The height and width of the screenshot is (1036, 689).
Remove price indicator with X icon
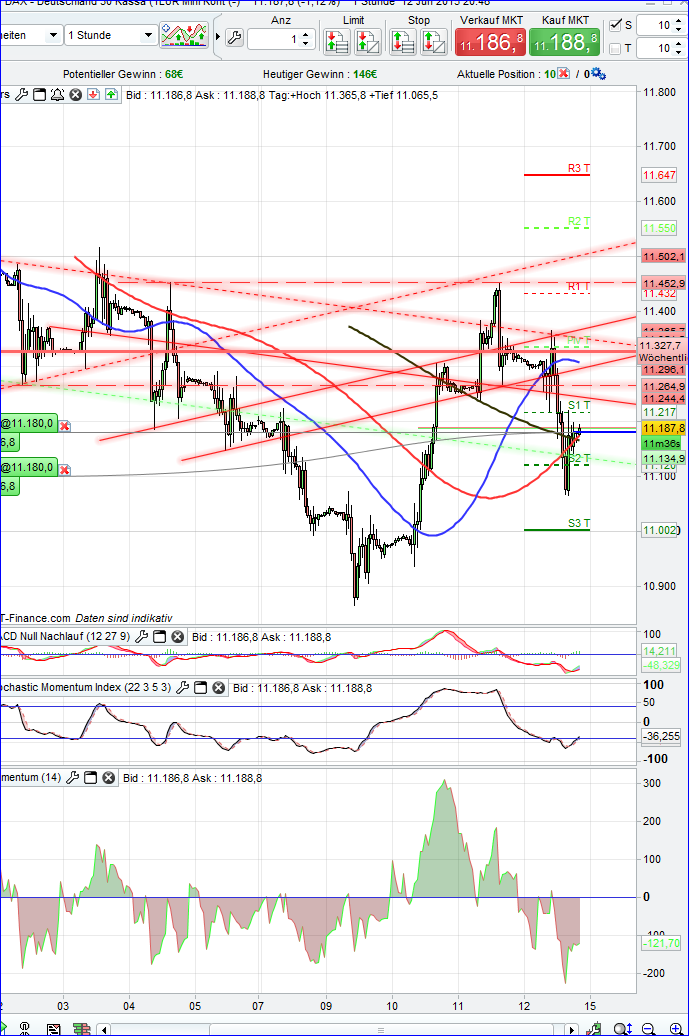[x=76, y=95]
